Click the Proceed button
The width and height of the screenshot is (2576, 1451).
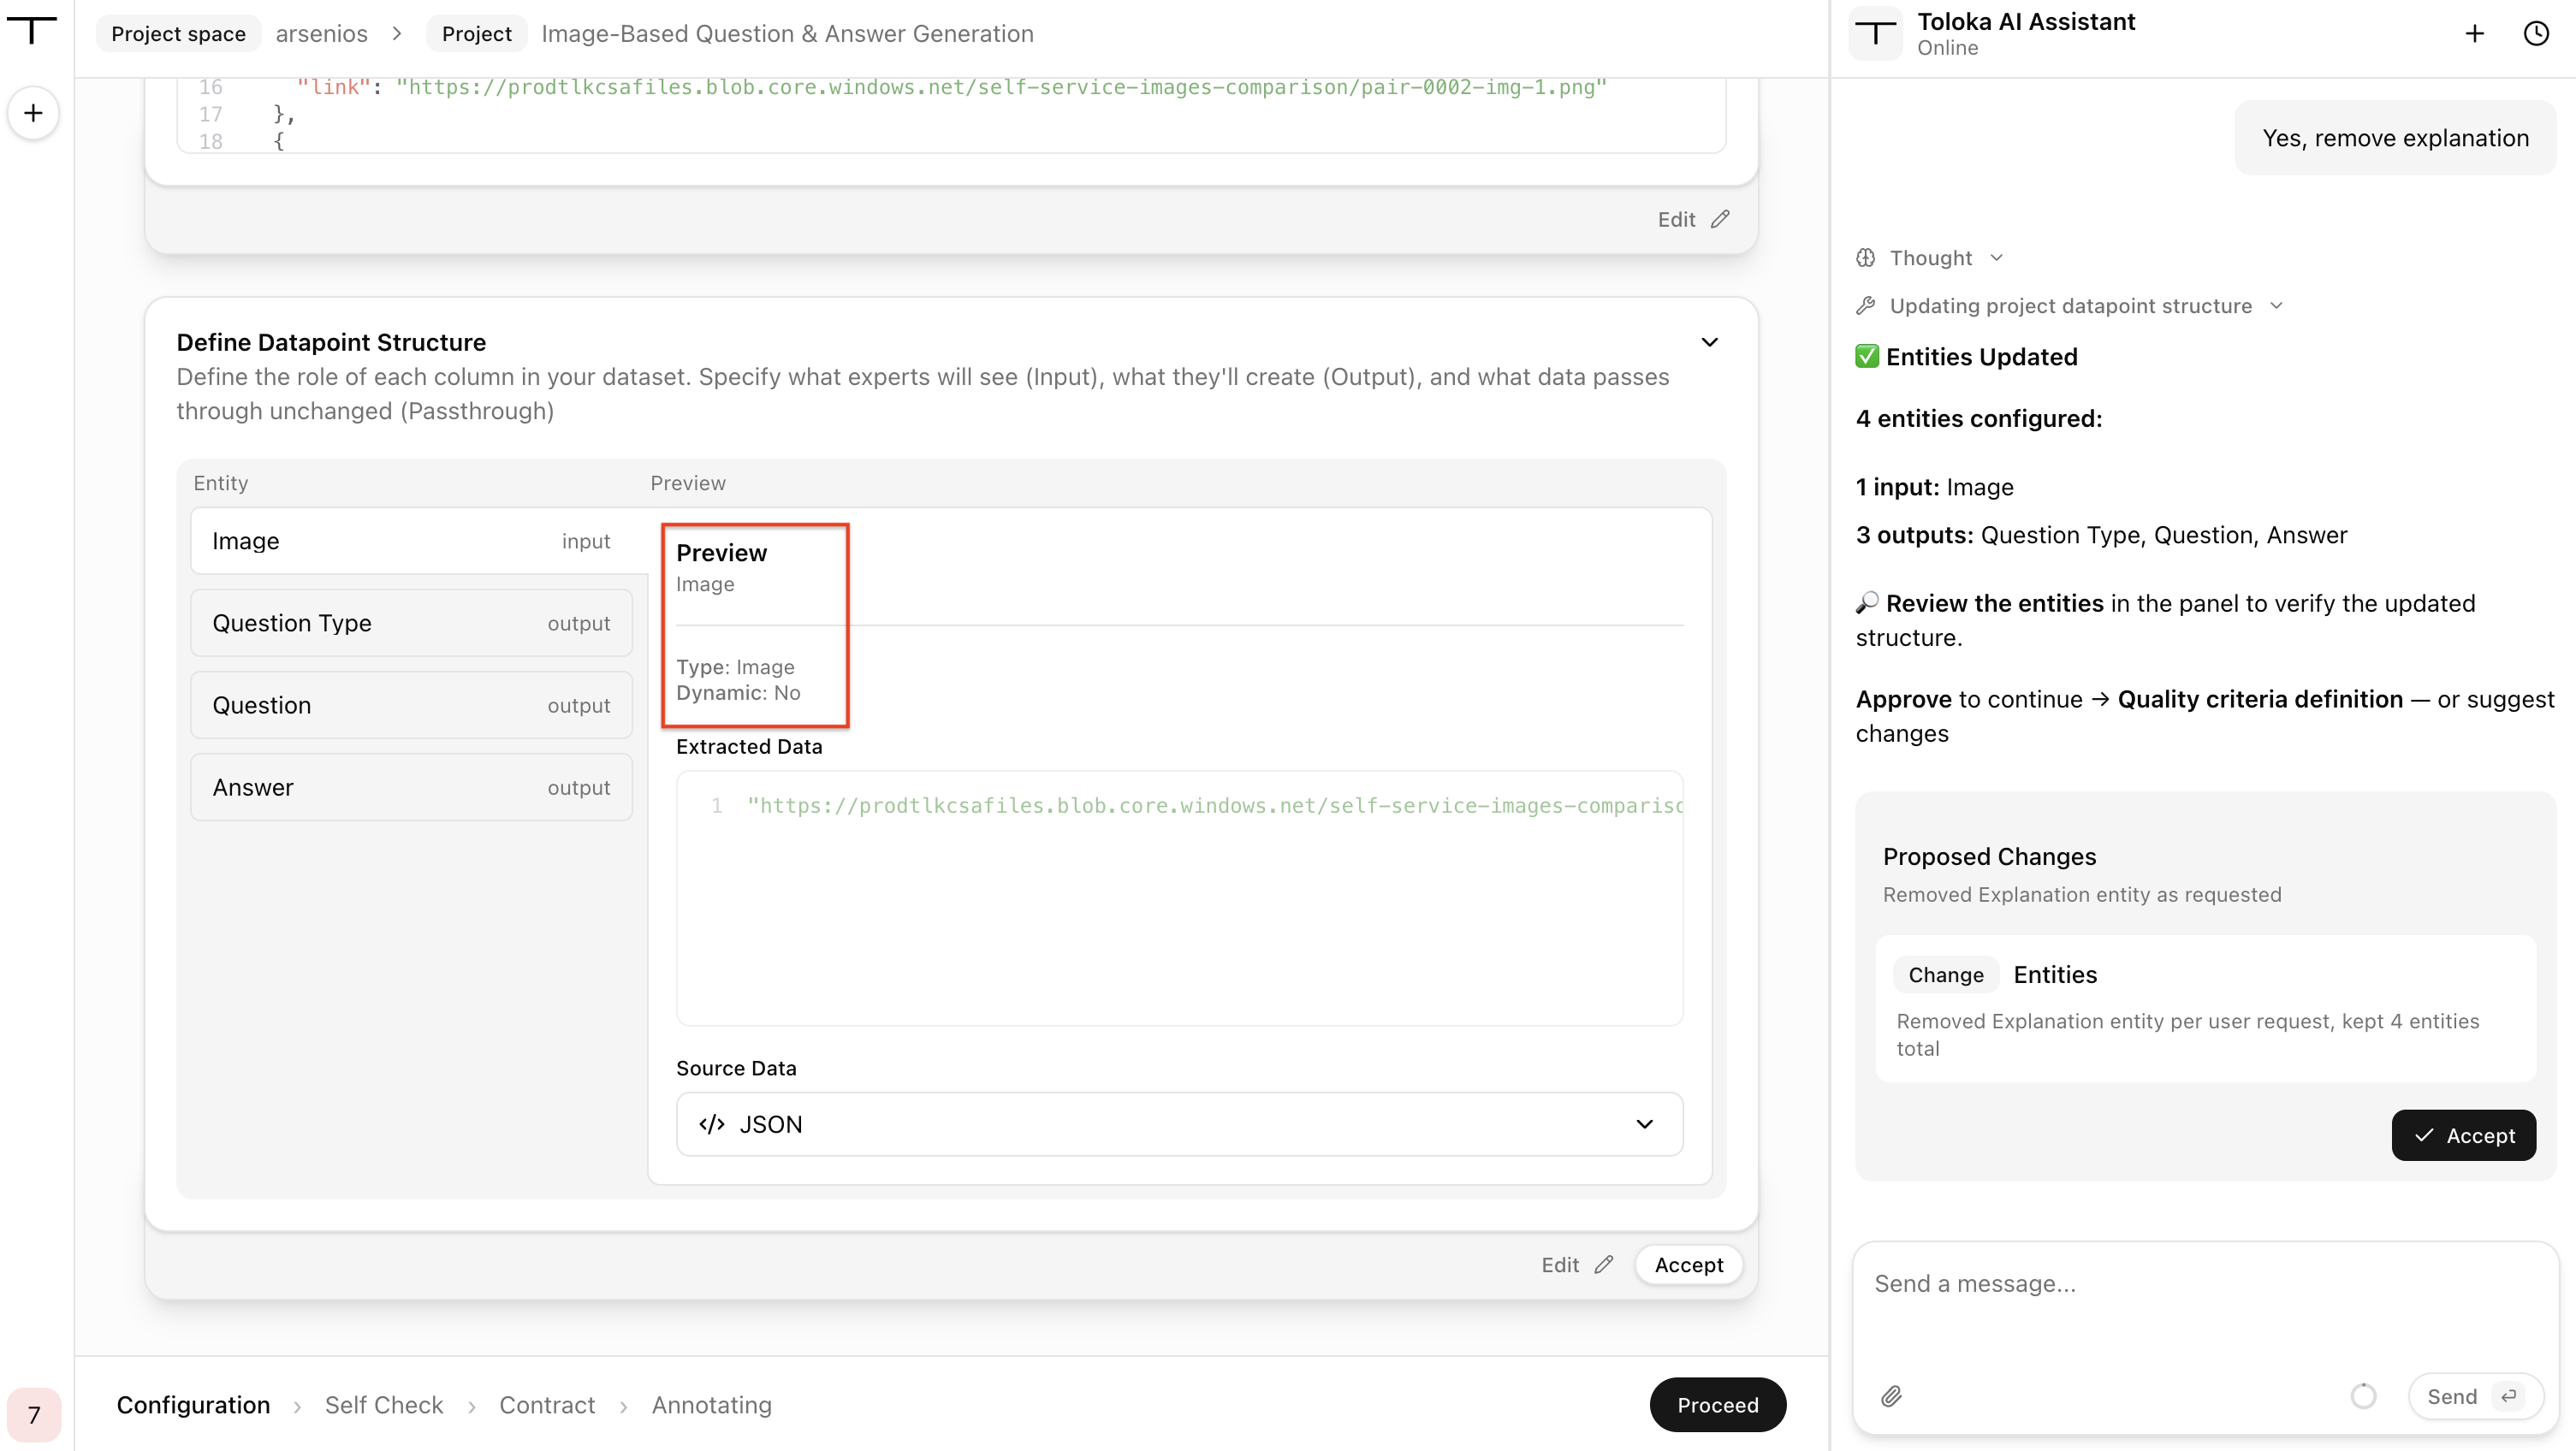point(1717,1405)
